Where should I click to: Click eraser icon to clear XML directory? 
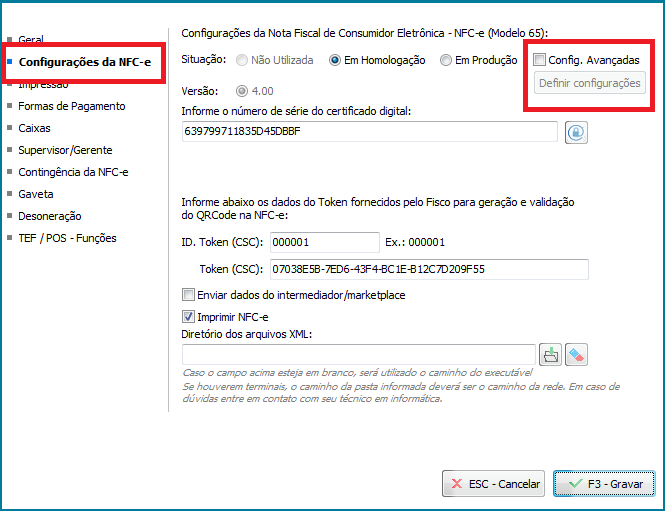click(576, 354)
